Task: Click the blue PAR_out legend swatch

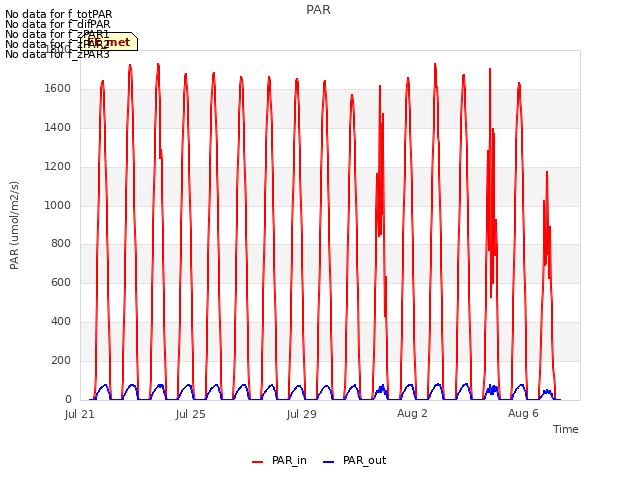Action: click(329, 462)
